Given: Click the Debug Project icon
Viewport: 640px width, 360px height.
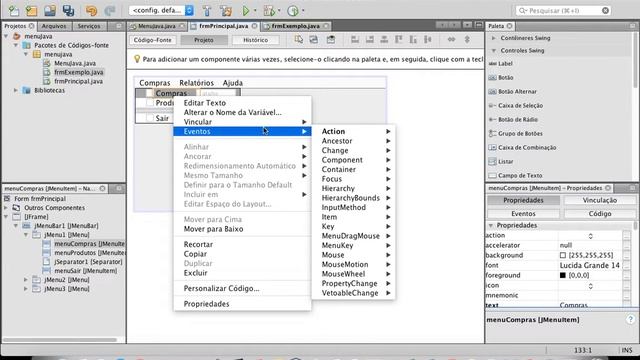Looking at the screenshot, I should point(269,11).
